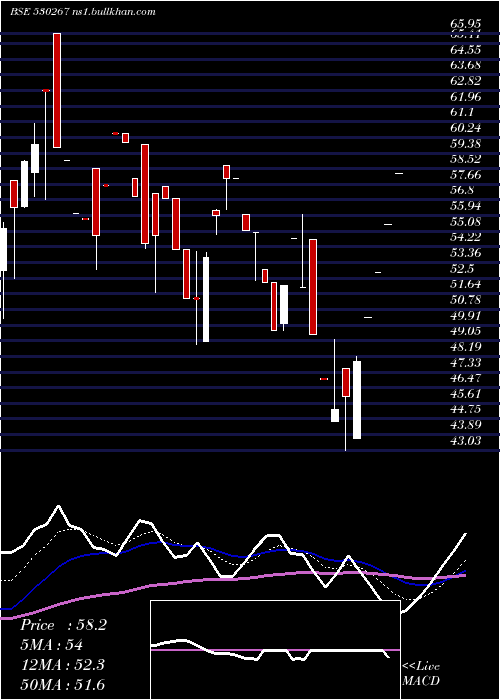Select the 50MA : 51.6 readout

[x=62, y=685]
